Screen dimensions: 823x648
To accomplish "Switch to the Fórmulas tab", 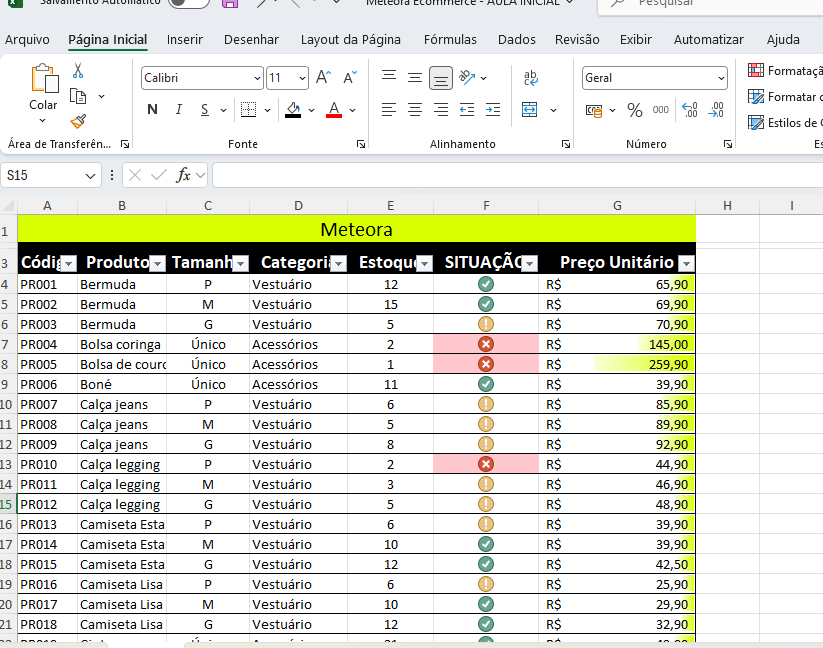I will pyautogui.click(x=450, y=40).
